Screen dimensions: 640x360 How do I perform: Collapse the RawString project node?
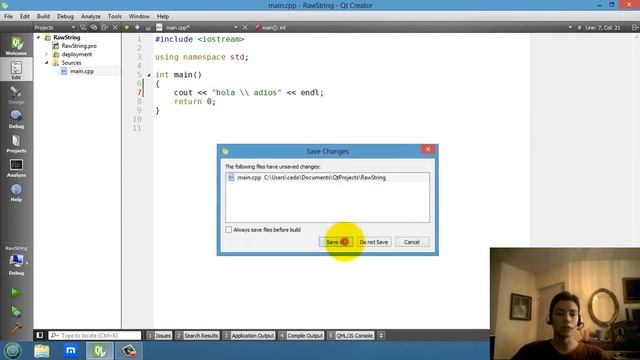coord(39,38)
